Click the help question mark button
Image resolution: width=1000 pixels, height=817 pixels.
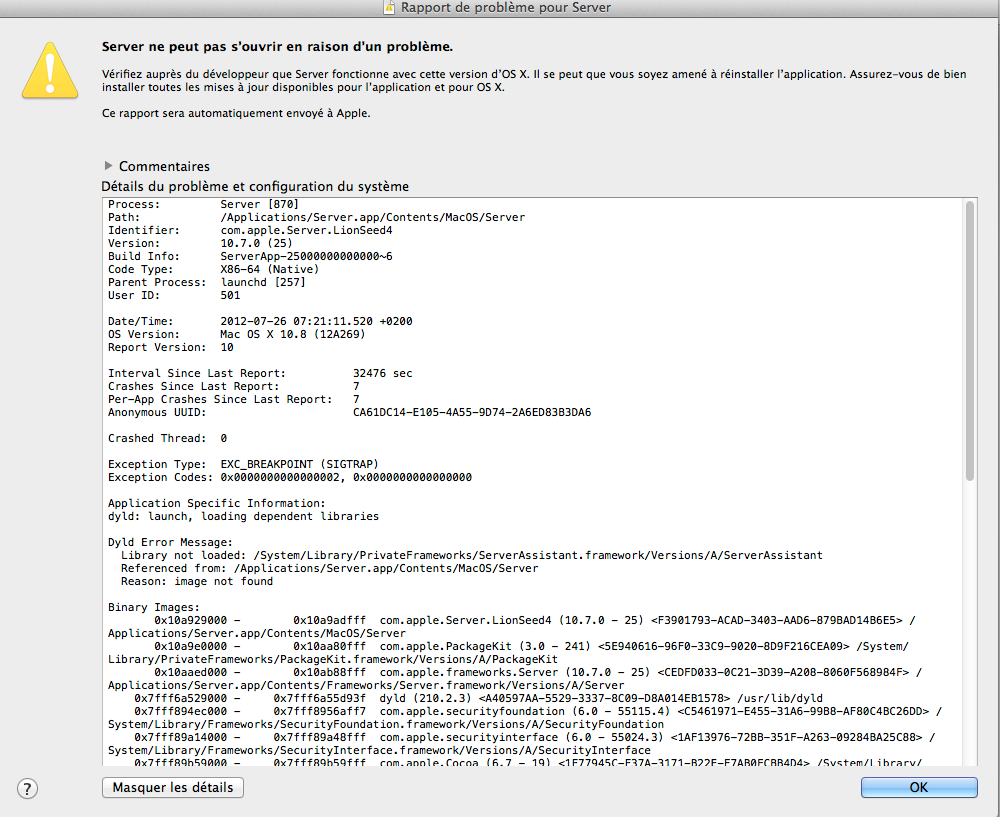click(x=27, y=788)
